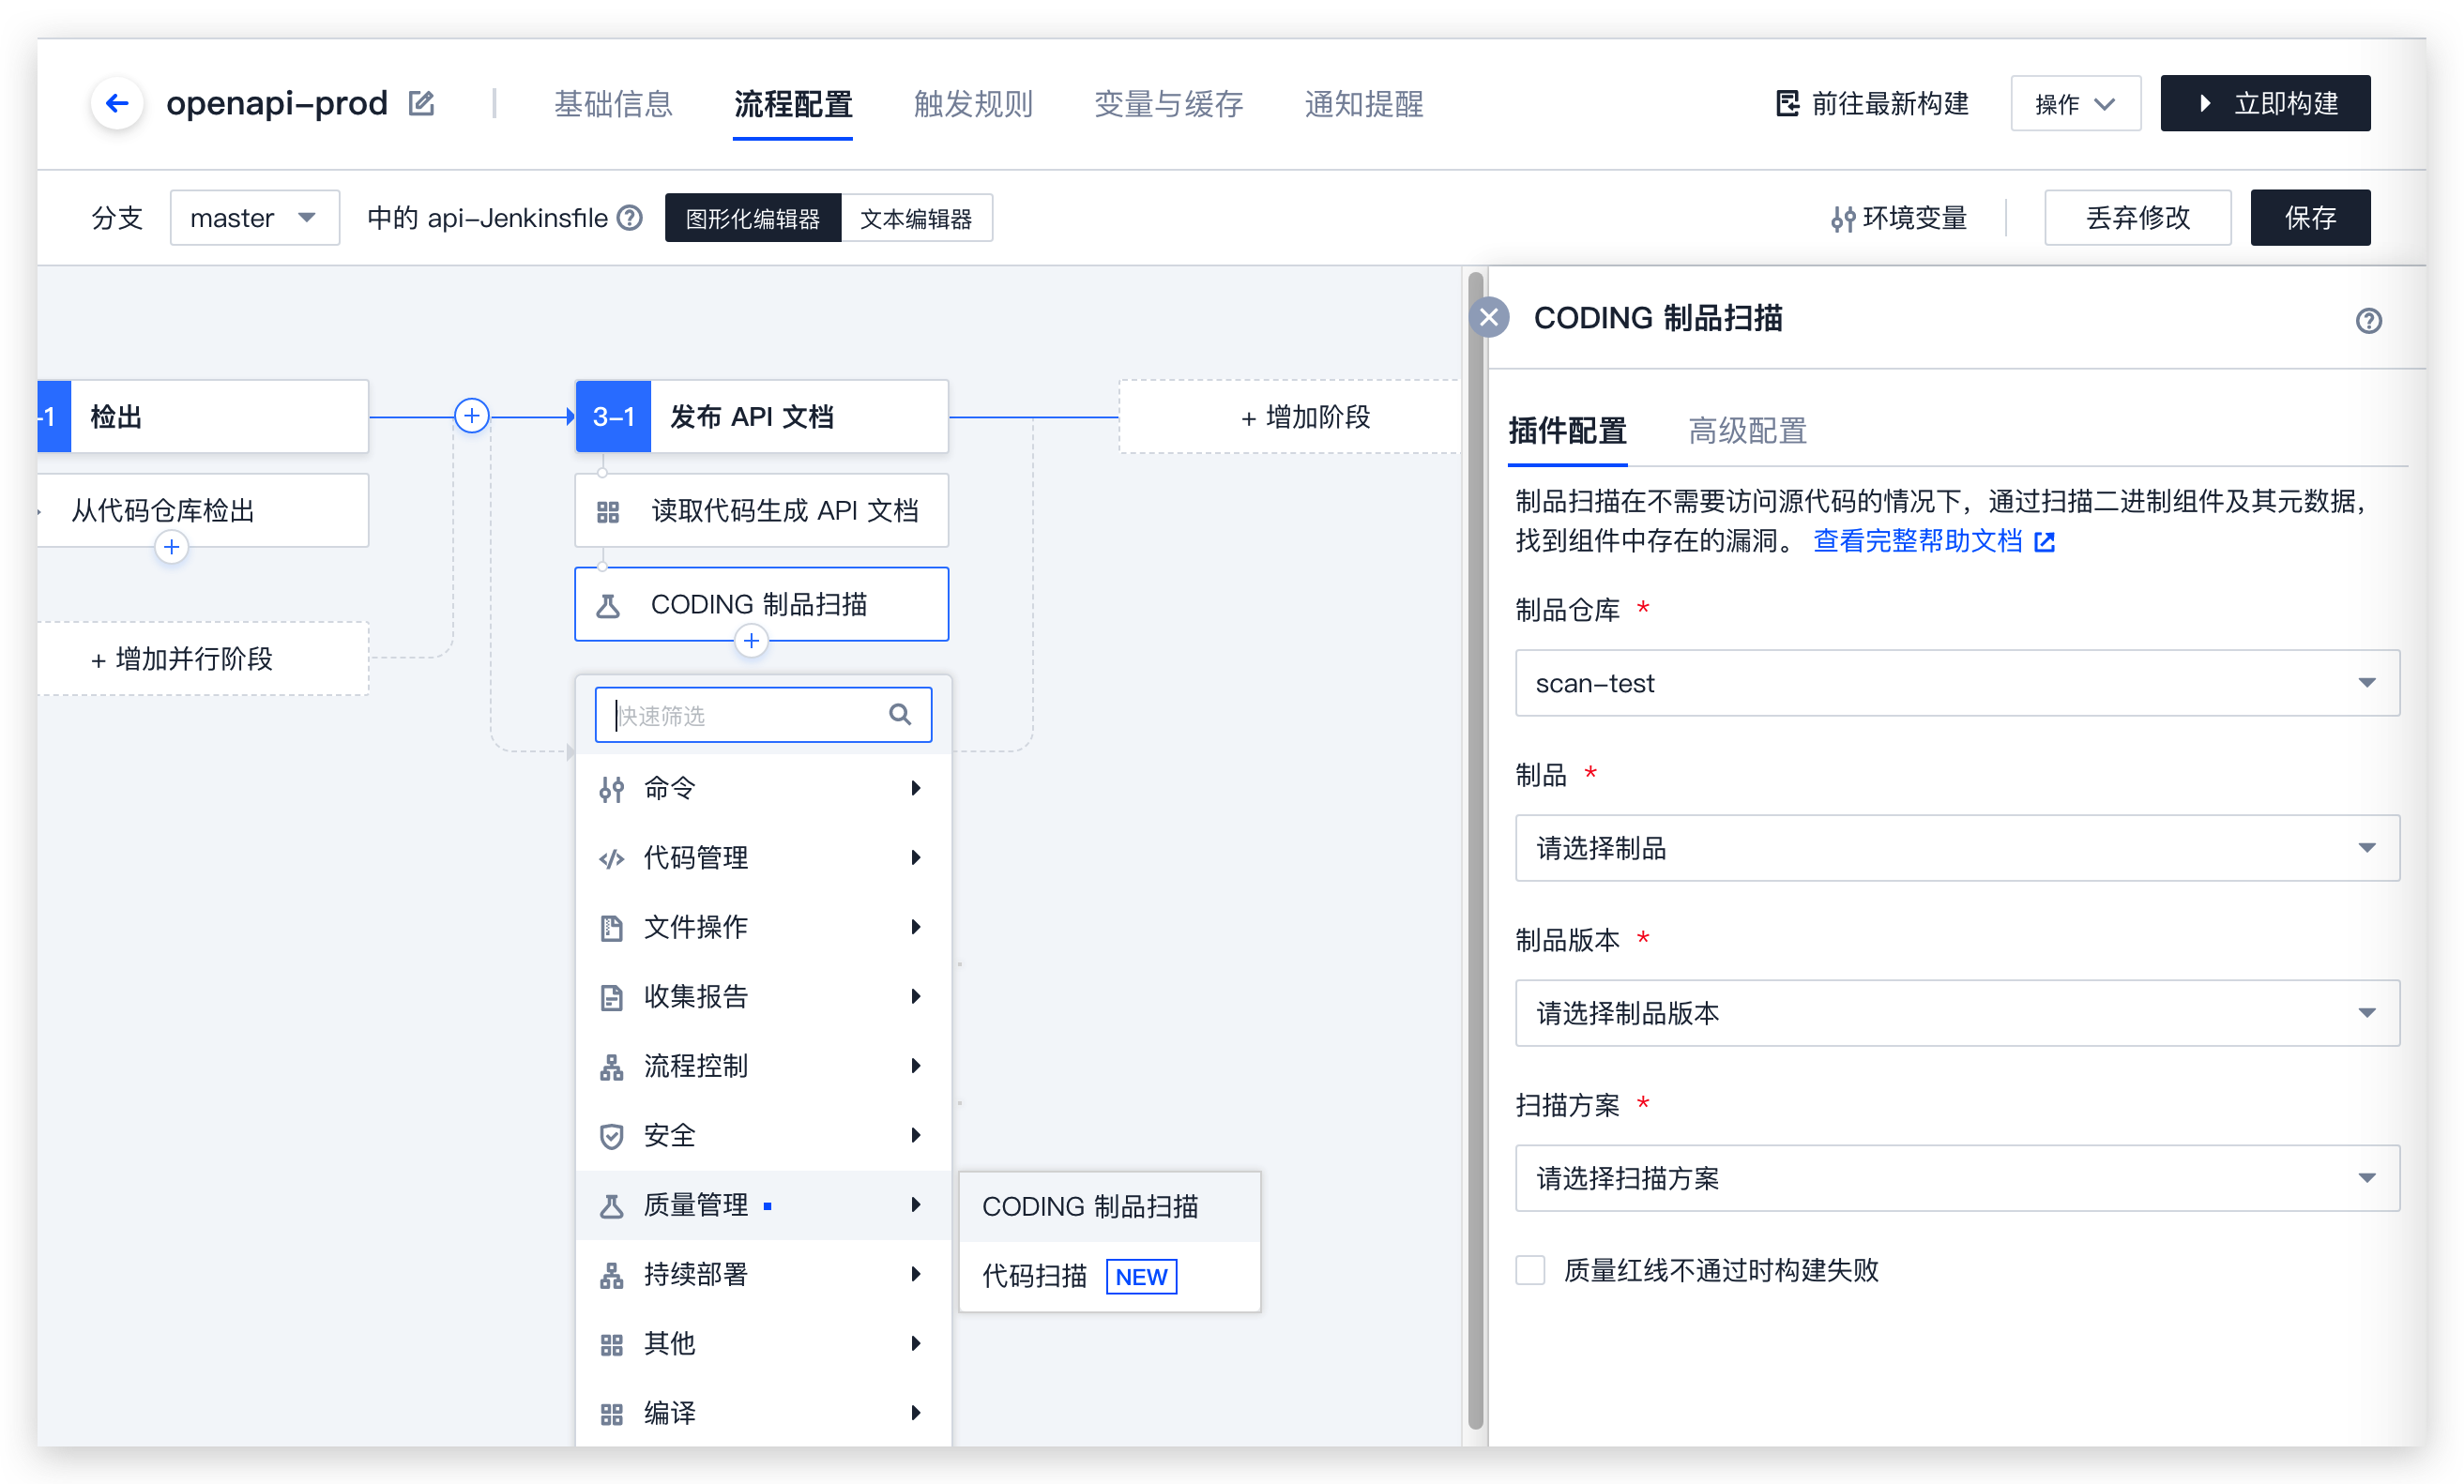The image size is (2464, 1484).
Task: Click the 立即构建 button
Action: pyautogui.click(x=2264, y=103)
